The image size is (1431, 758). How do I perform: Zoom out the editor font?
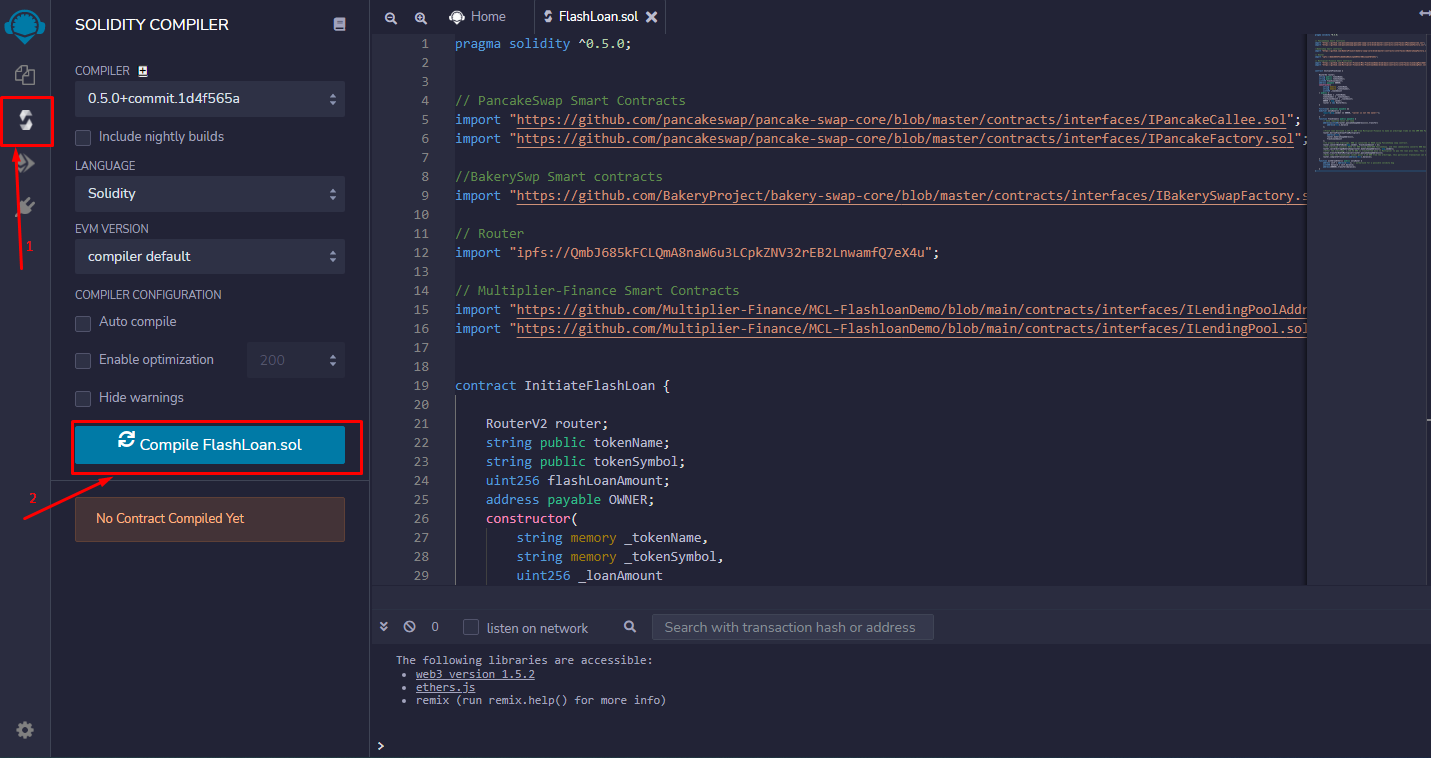[391, 17]
